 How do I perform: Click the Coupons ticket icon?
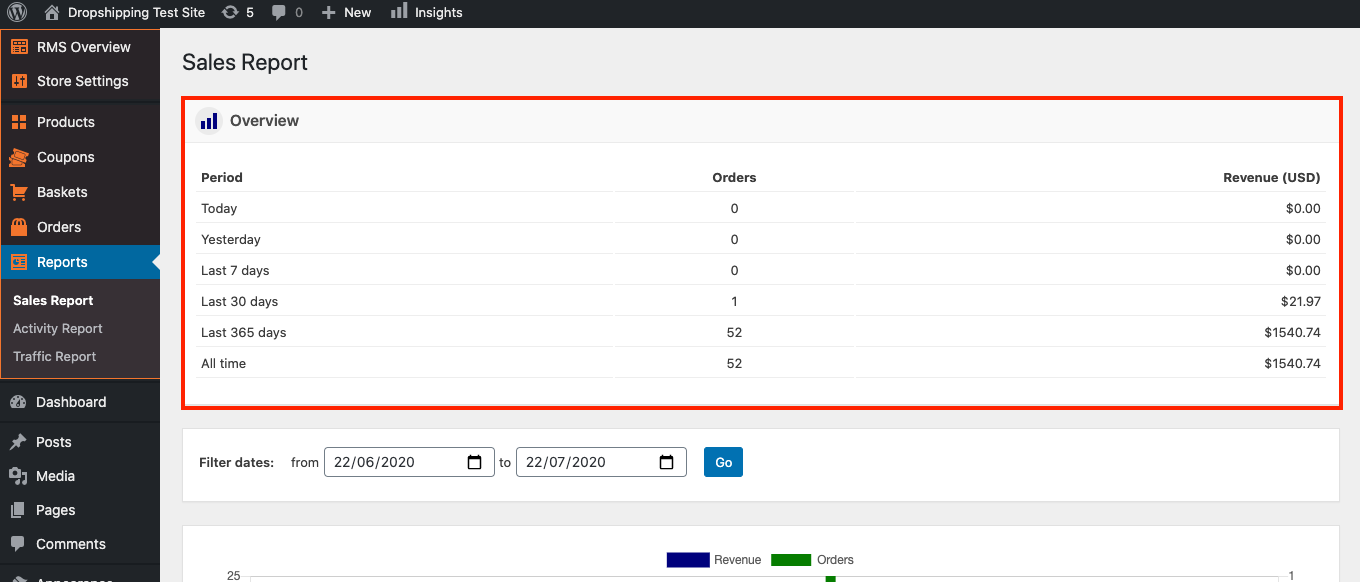19,157
